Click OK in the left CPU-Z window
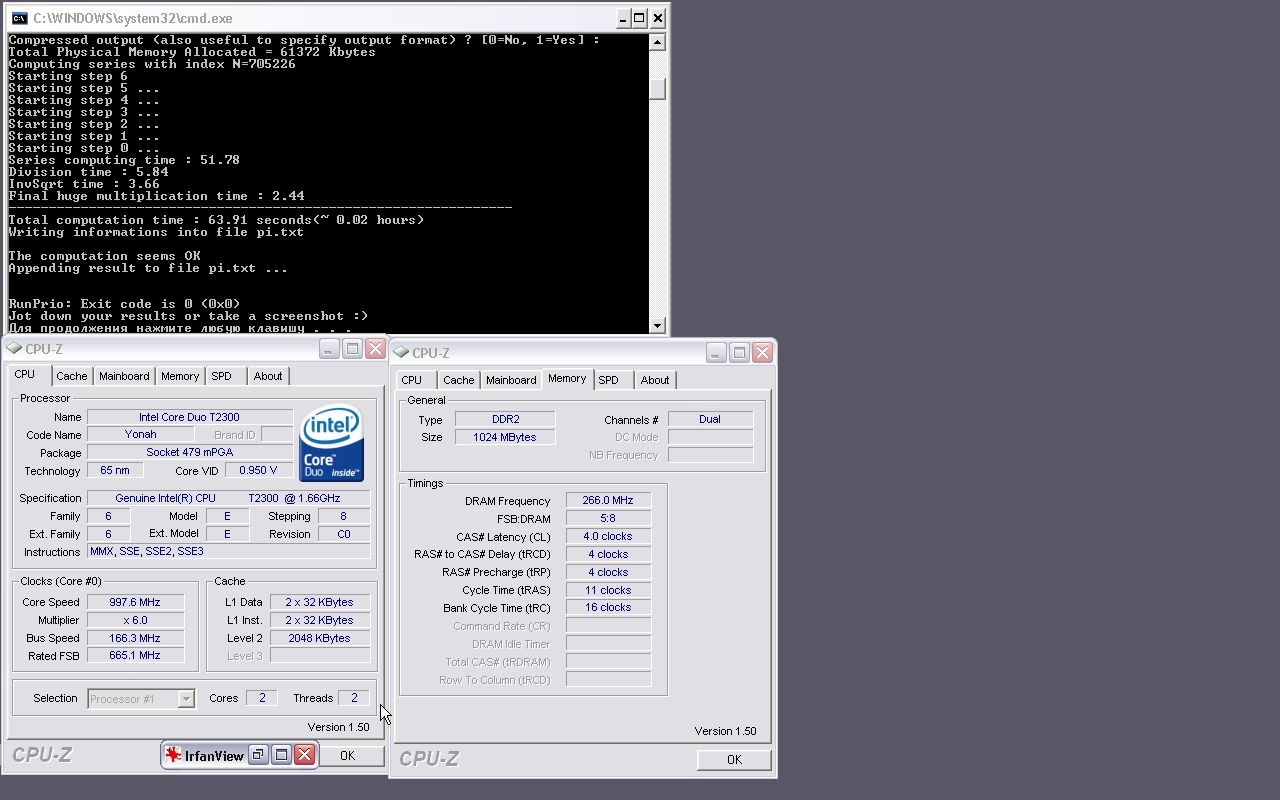The width and height of the screenshot is (1280, 800). (x=347, y=756)
